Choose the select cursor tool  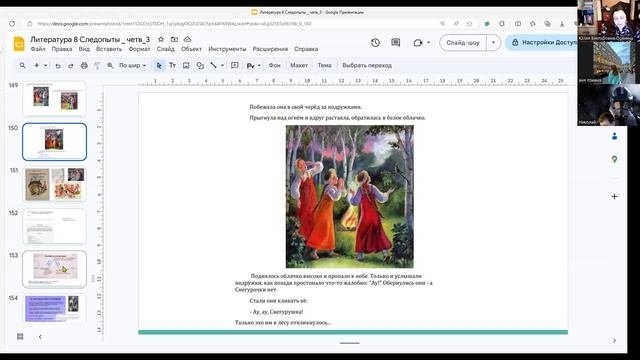(159, 65)
